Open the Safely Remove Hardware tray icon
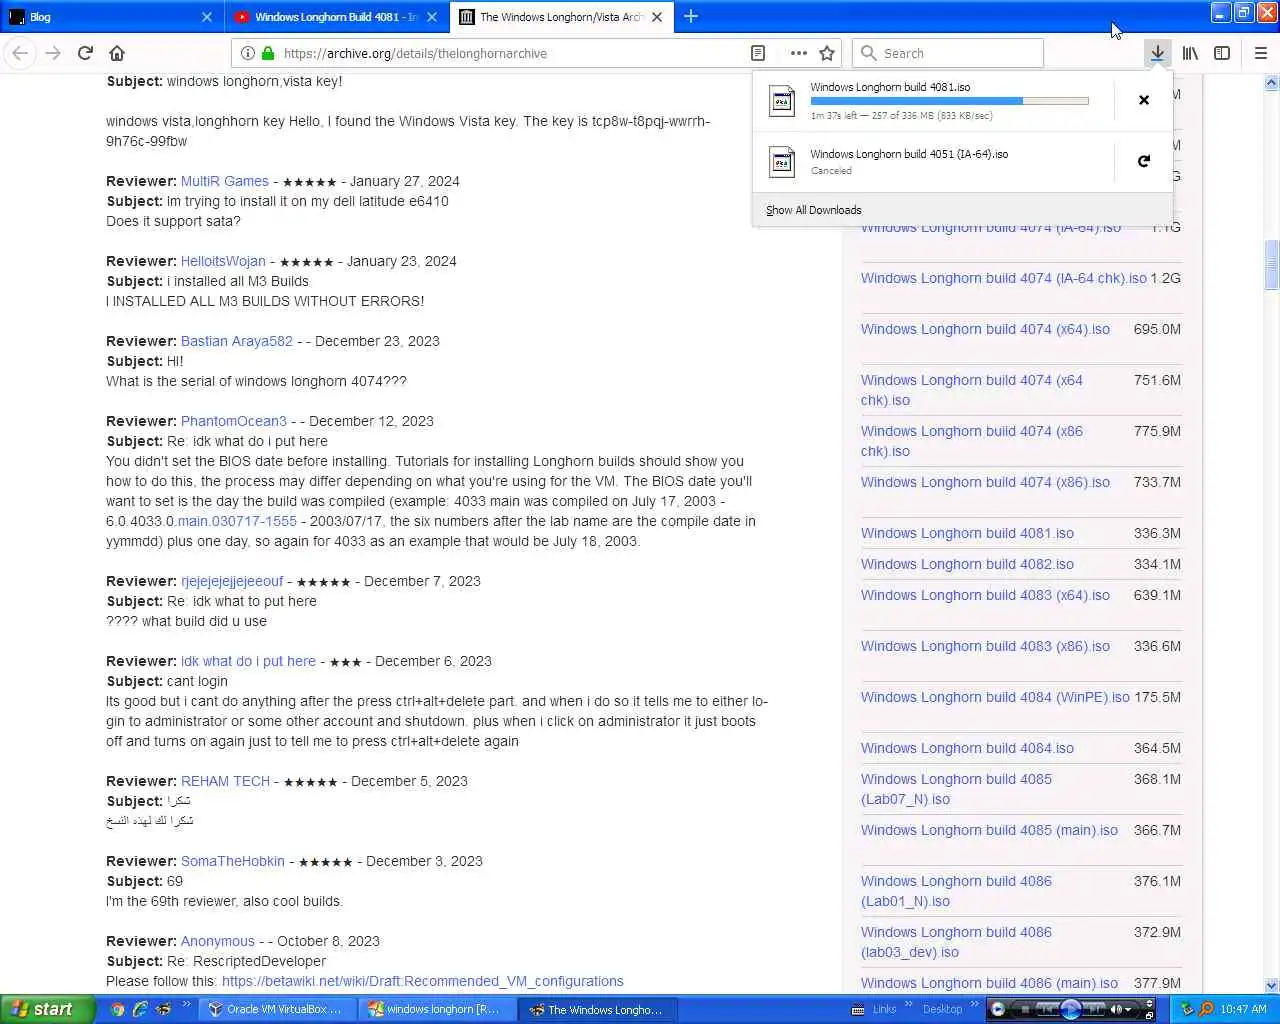This screenshot has width=1280, height=1024. [x=1187, y=1009]
